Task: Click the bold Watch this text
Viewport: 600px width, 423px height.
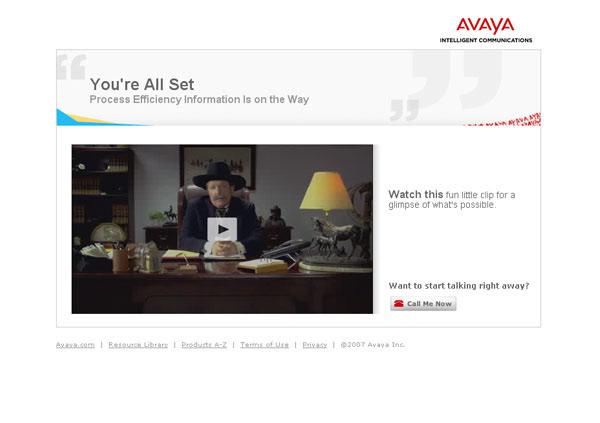Action: (x=416, y=194)
